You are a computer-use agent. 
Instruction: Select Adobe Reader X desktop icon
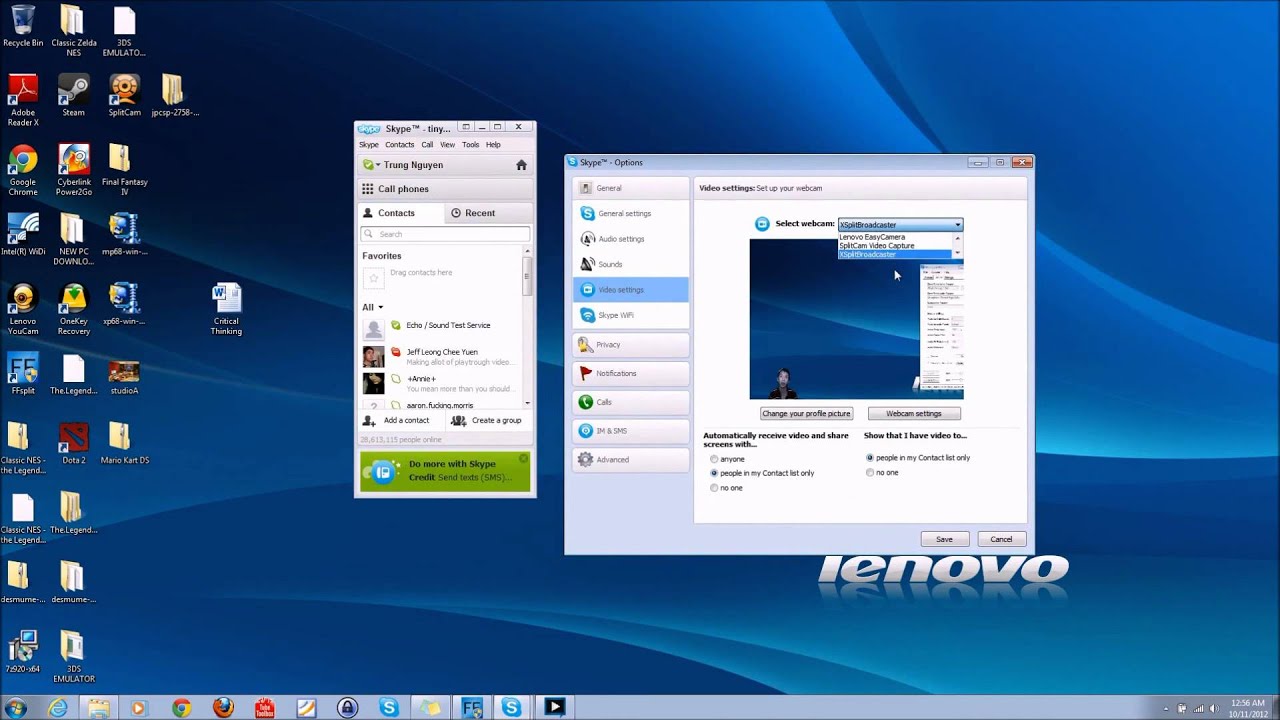point(22,100)
